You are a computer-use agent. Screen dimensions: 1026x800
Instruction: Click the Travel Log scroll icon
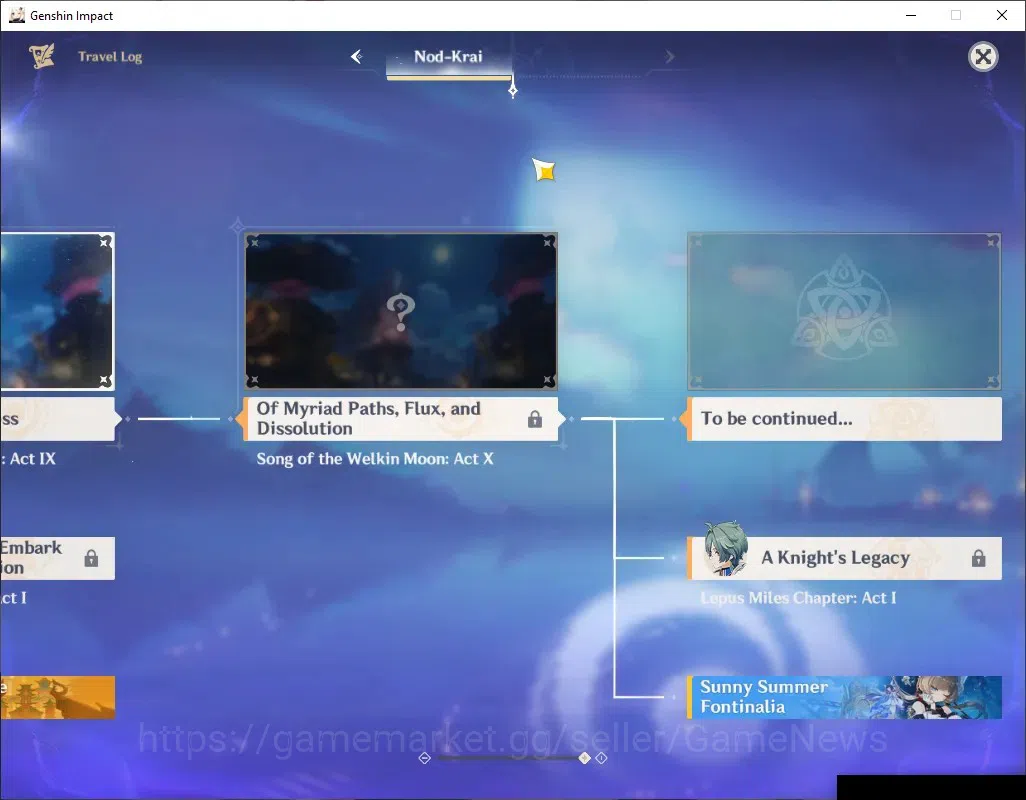click(x=42, y=56)
